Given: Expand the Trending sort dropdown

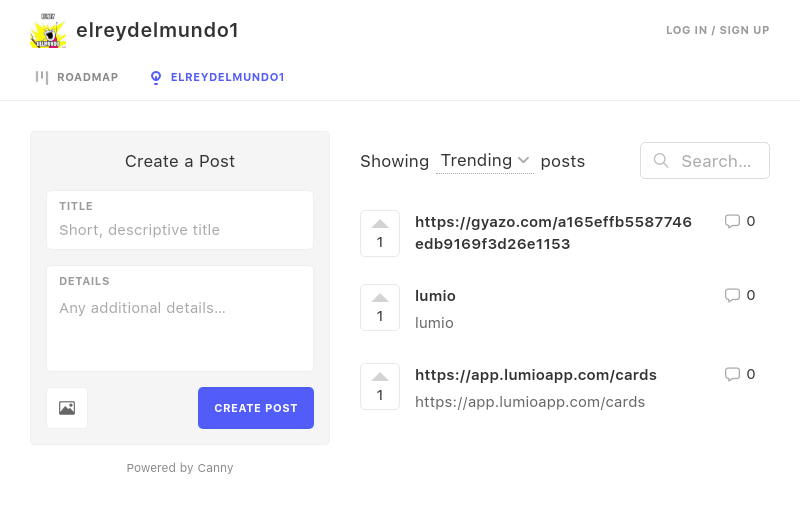Looking at the screenshot, I should click(485, 161).
